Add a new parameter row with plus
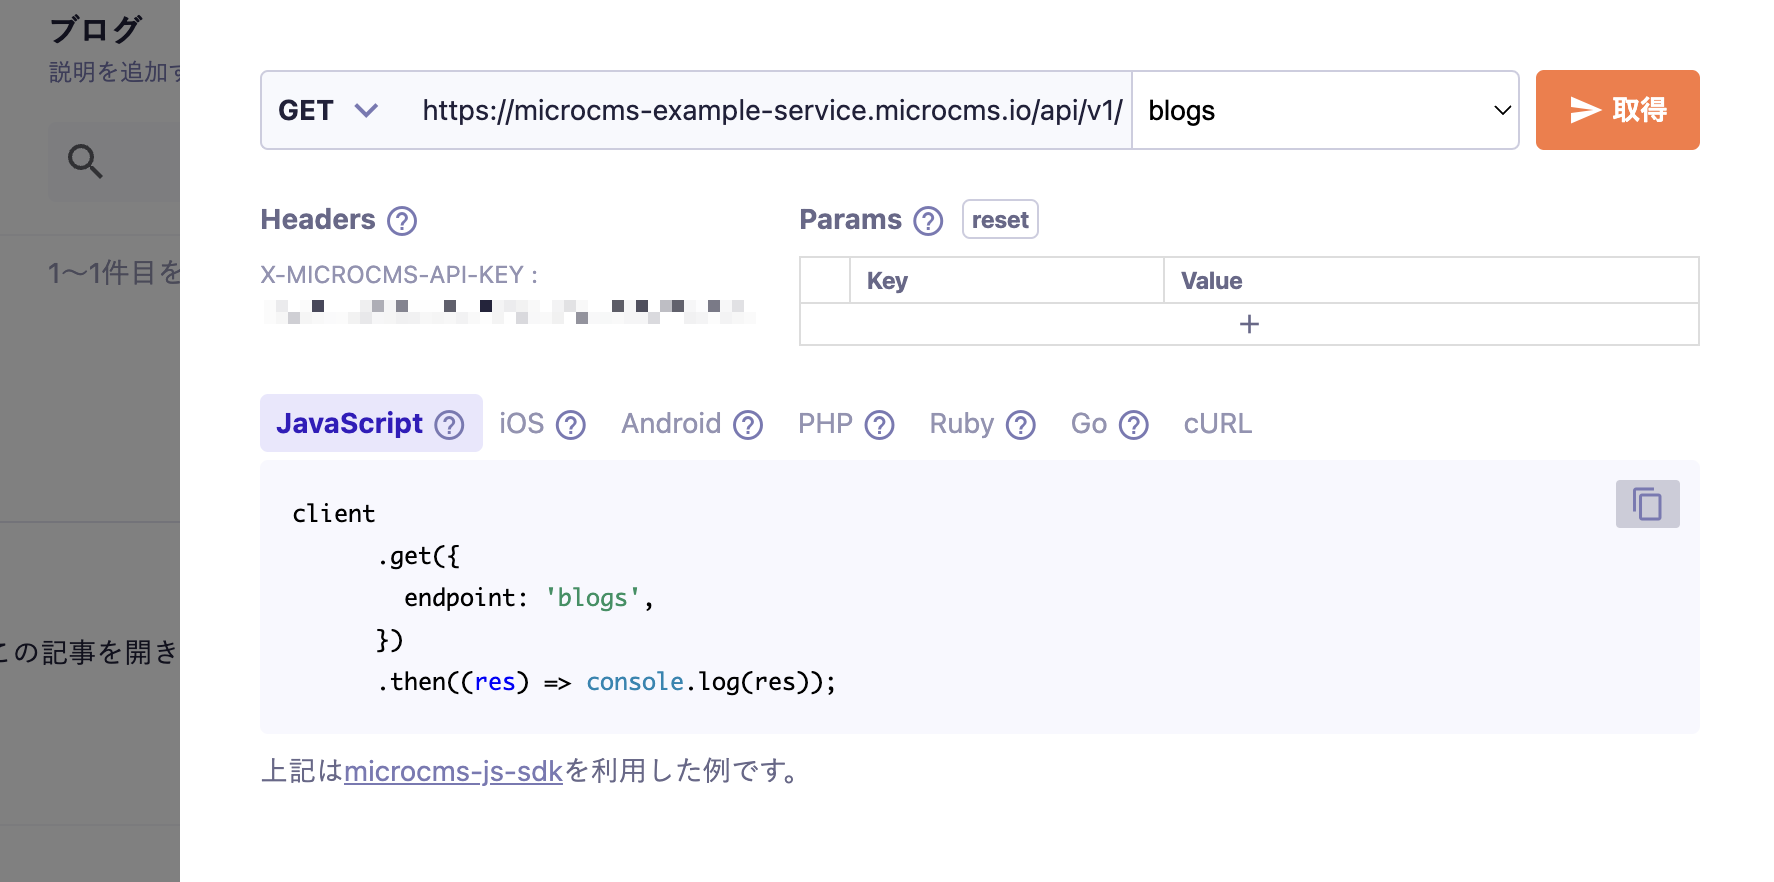Image resolution: width=1774 pixels, height=882 pixels. coord(1248,324)
